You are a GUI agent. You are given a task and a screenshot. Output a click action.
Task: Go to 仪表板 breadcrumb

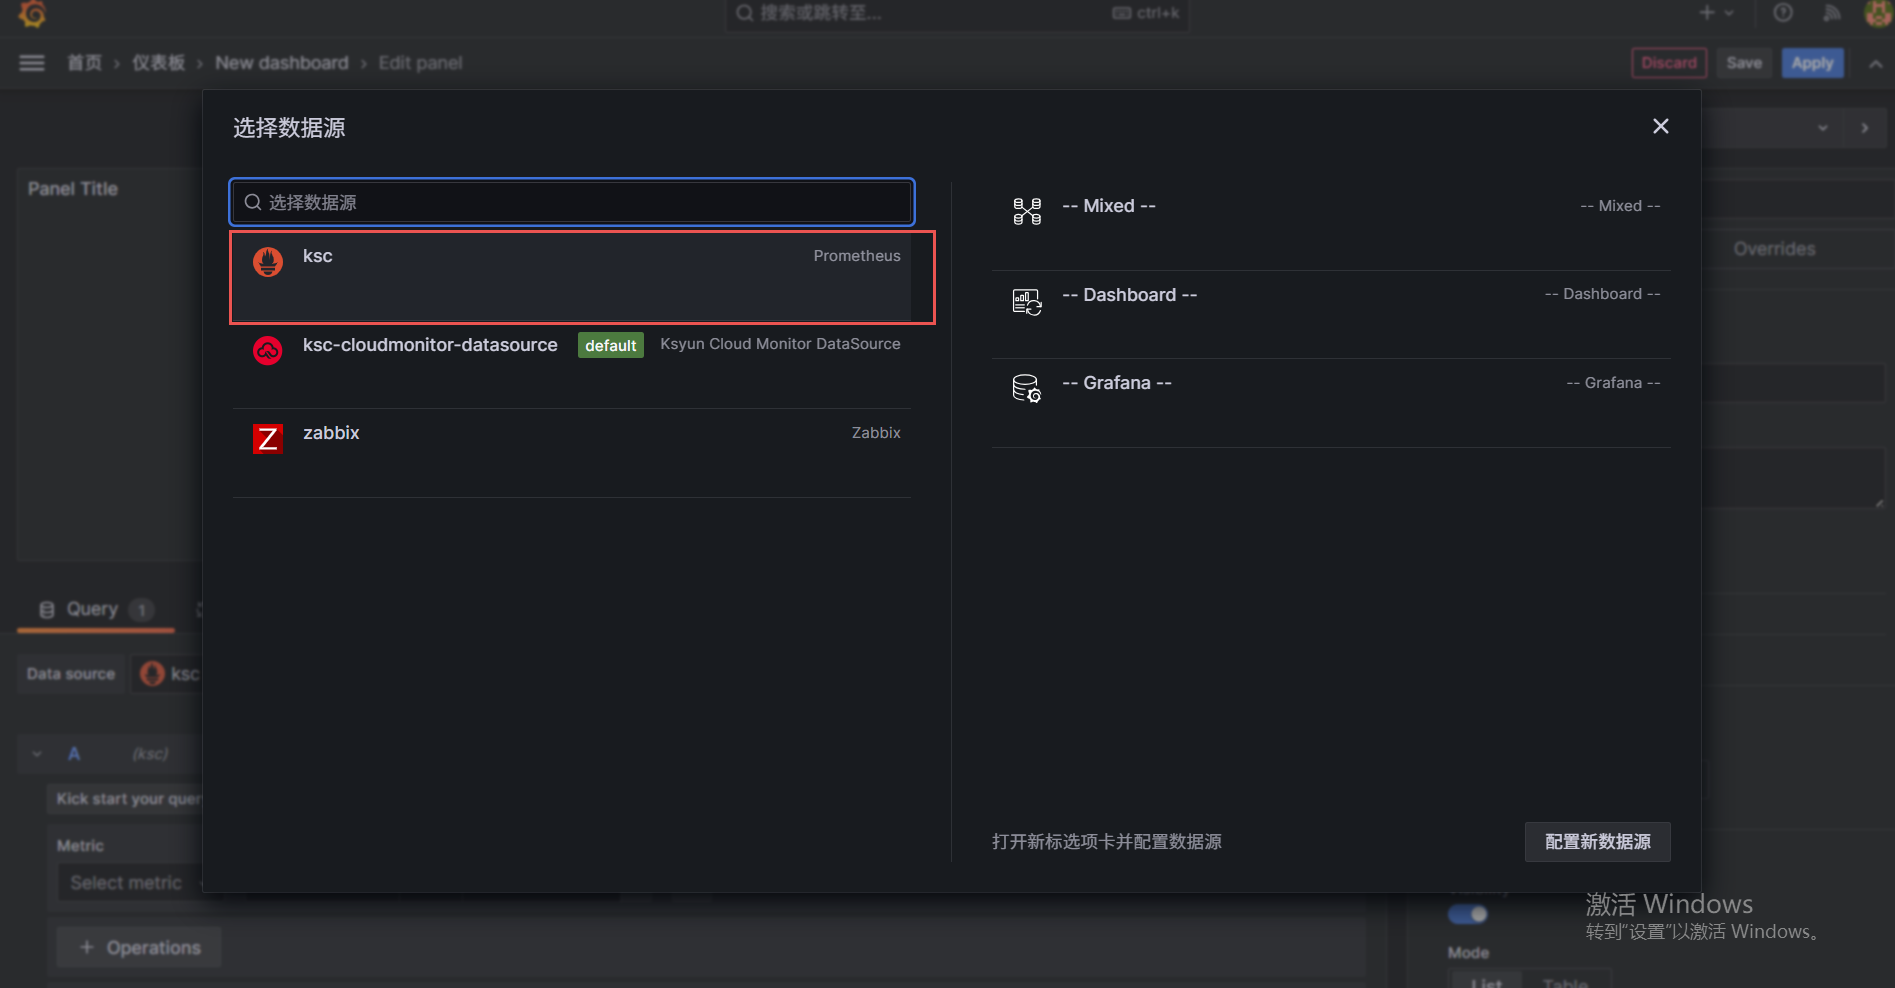(x=158, y=63)
